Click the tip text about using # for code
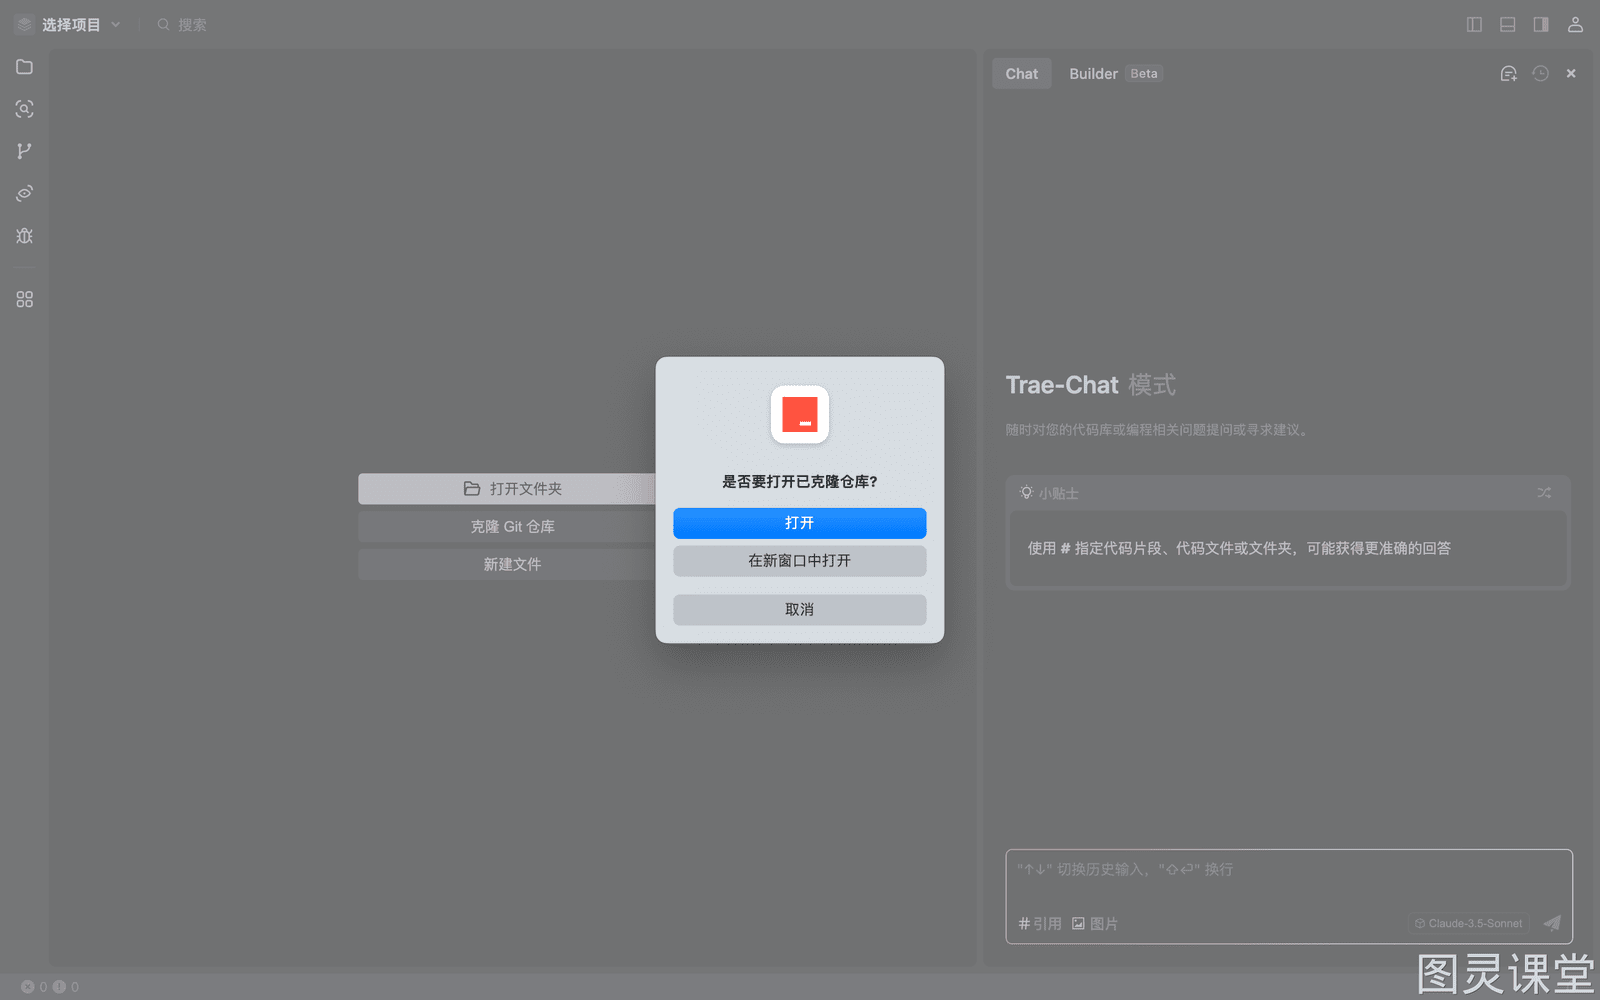This screenshot has width=1600, height=1000. click(x=1240, y=549)
